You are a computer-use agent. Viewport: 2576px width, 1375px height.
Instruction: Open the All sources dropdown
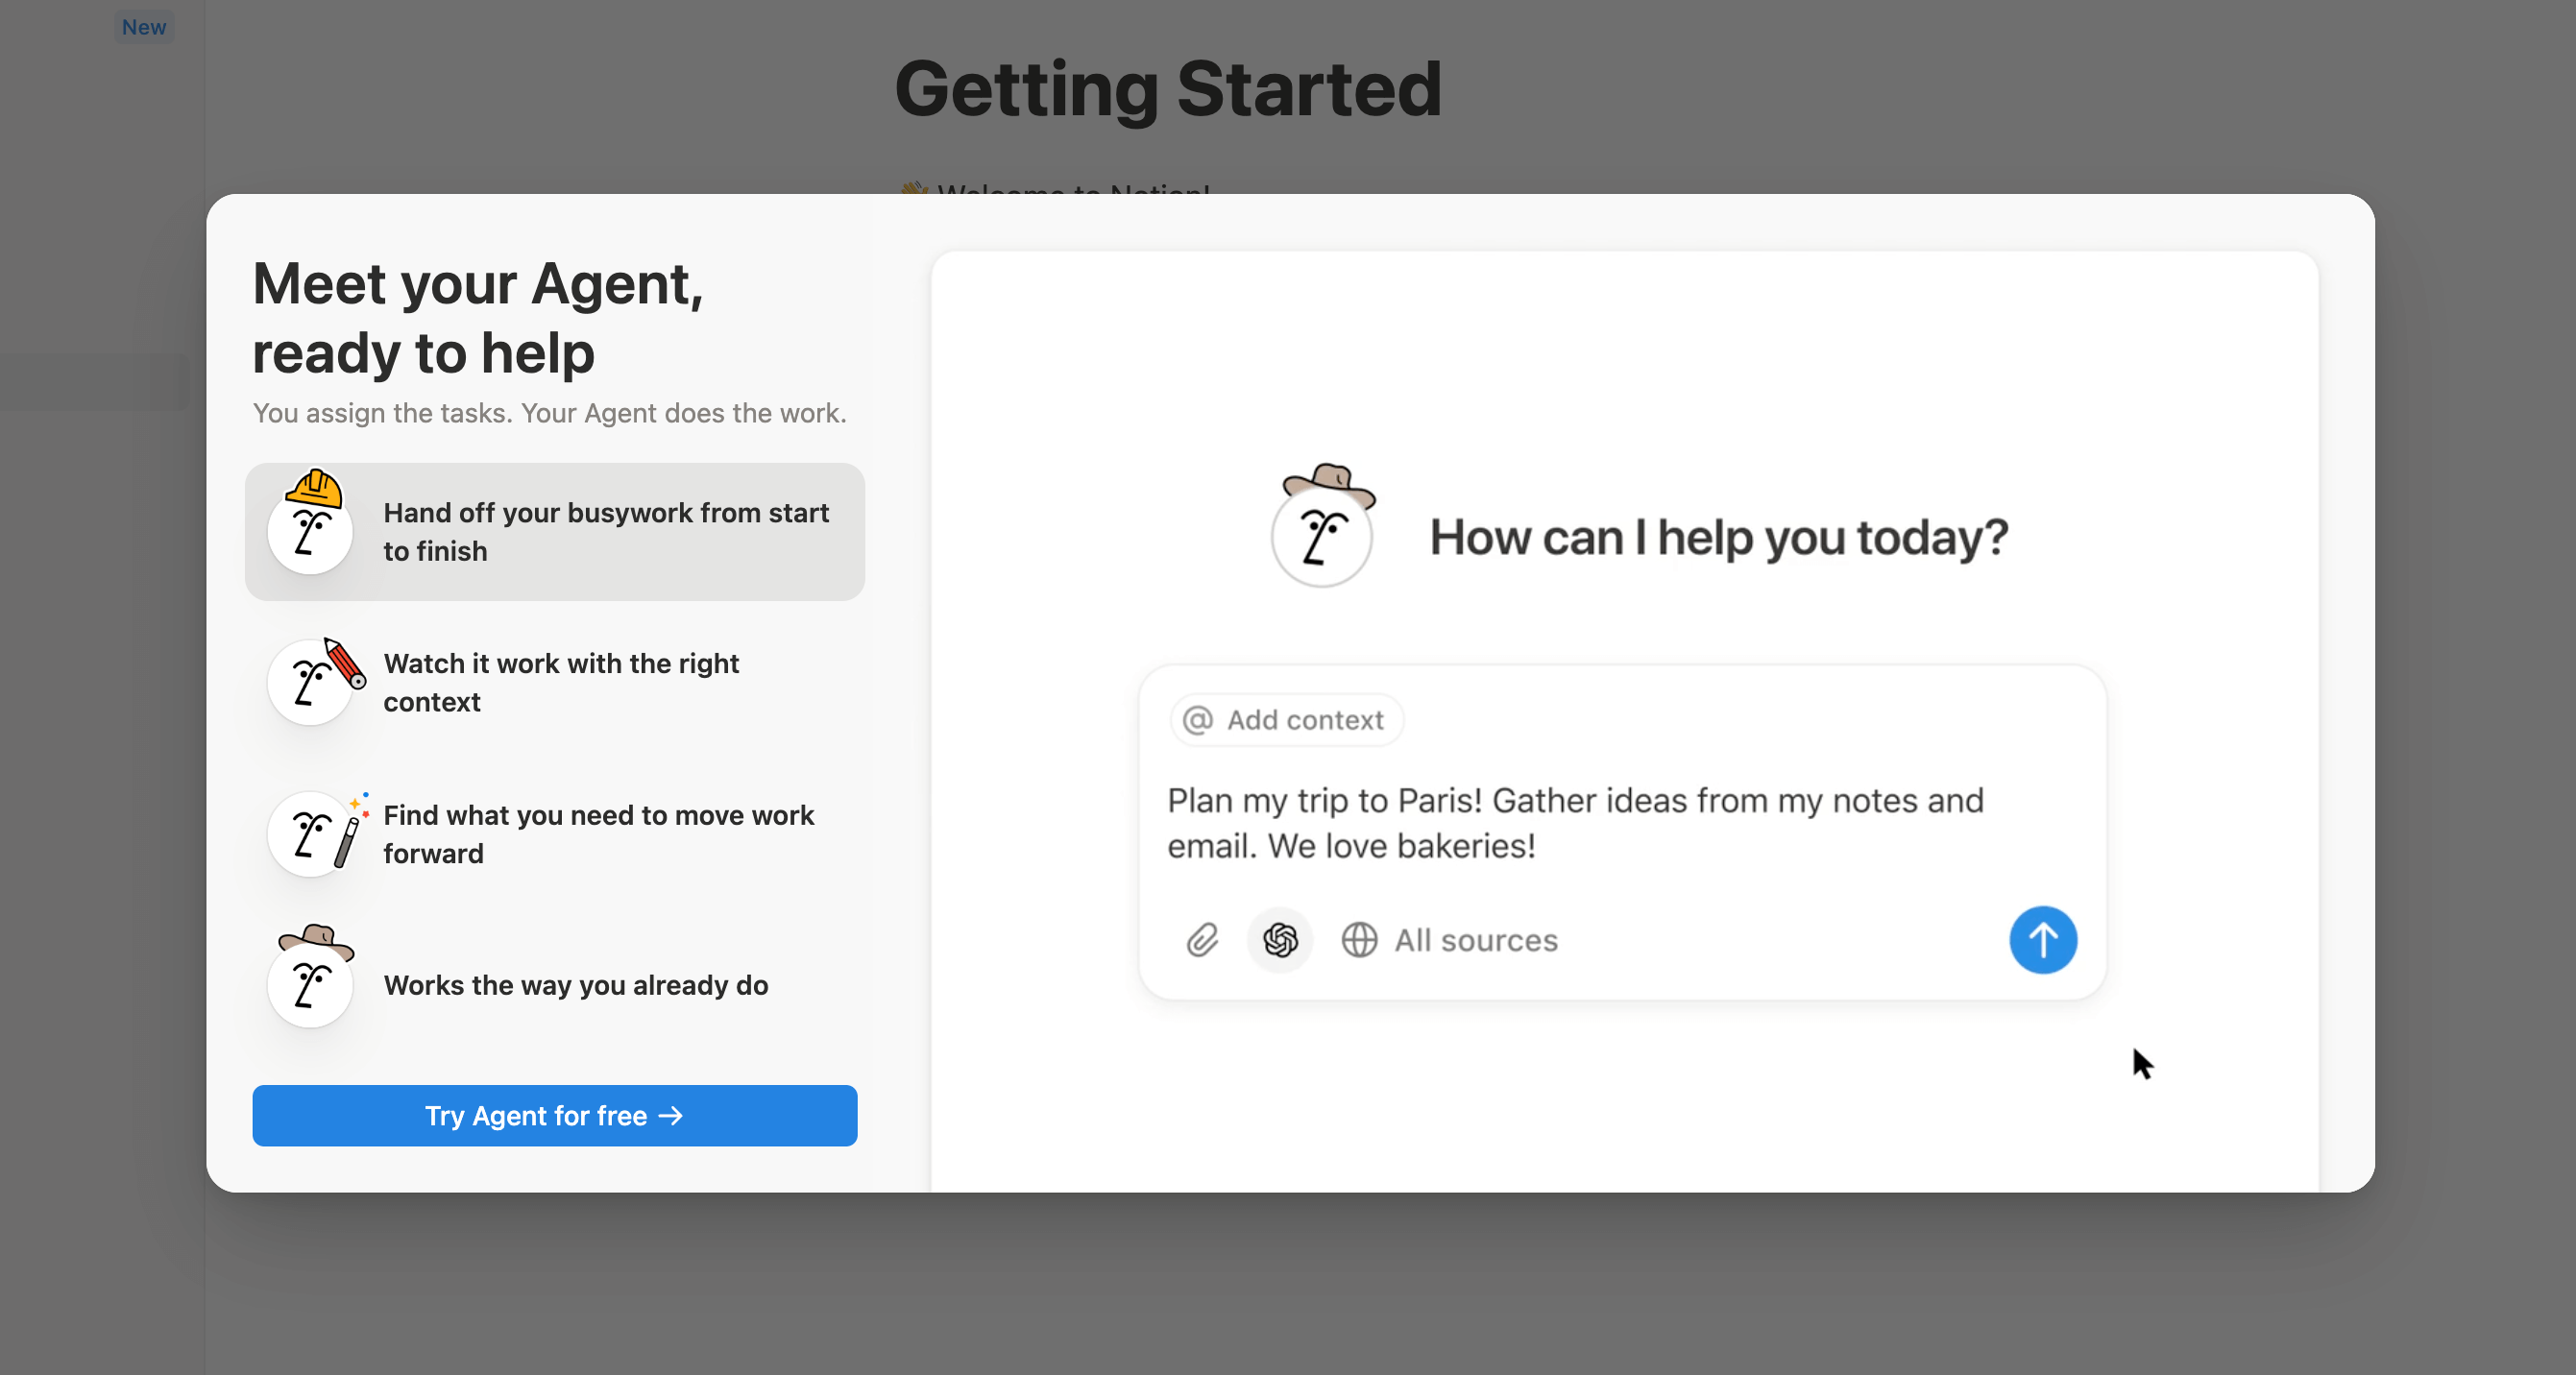click(x=1475, y=940)
